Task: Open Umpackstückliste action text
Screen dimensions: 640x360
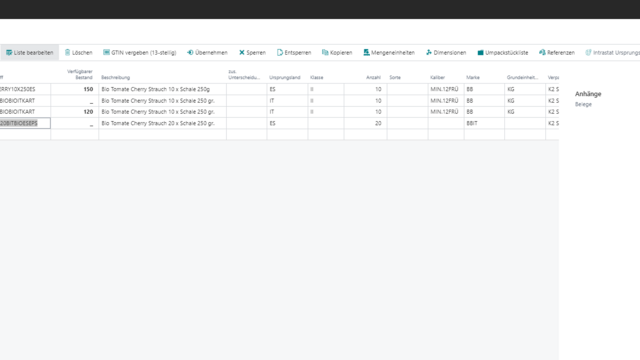Action: (507, 53)
